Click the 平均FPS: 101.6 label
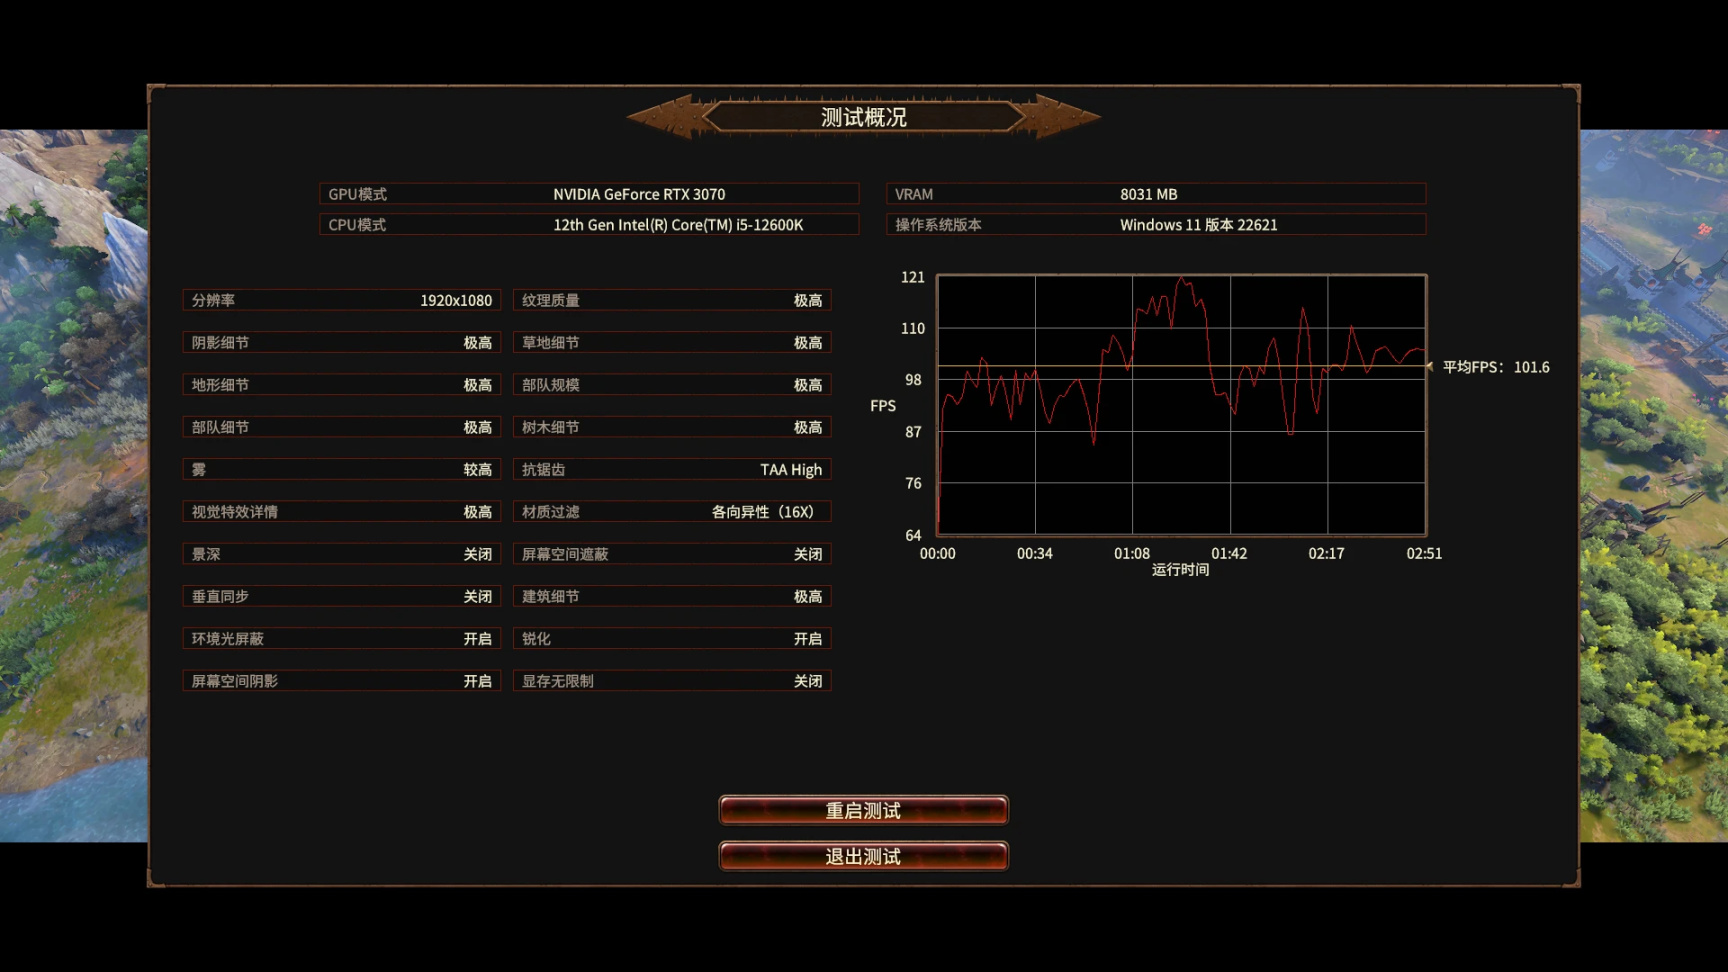Viewport: 1728px width, 972px height. pyautogui.click(x=1496, y=367)
